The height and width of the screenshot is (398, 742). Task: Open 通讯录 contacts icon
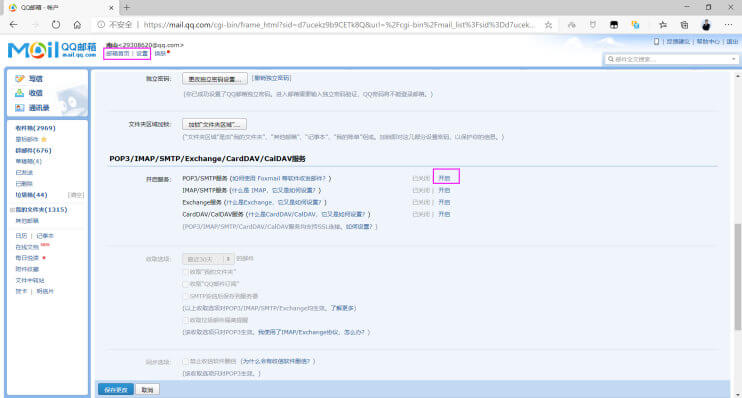coord(19,108)
